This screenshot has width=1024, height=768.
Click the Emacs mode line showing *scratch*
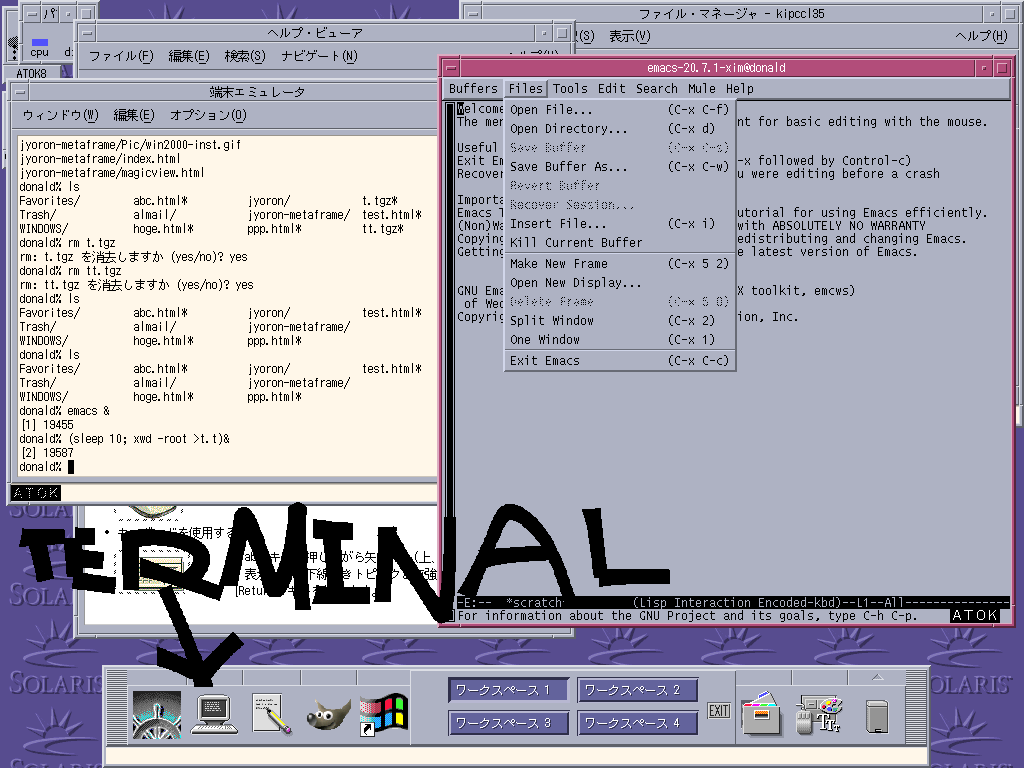pyautogui.click(x=733, y=602)
